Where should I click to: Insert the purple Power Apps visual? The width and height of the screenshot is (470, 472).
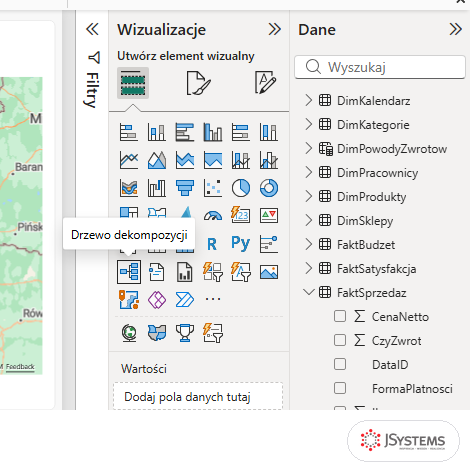pos(157,300)
